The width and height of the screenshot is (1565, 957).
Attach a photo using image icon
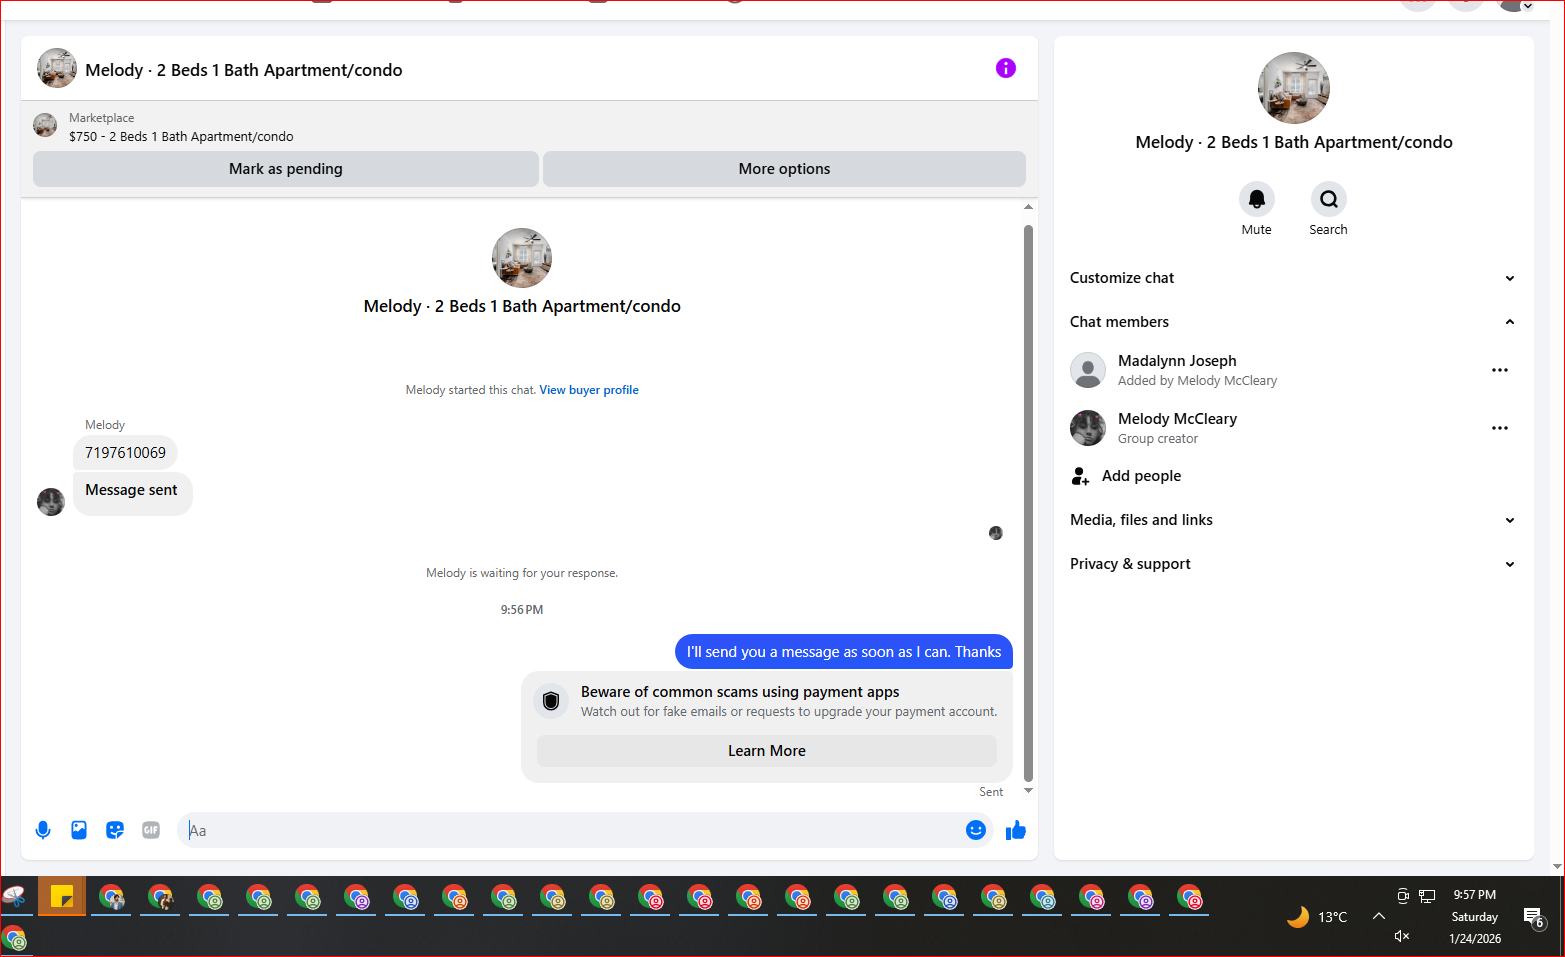[x=79, y=830]
